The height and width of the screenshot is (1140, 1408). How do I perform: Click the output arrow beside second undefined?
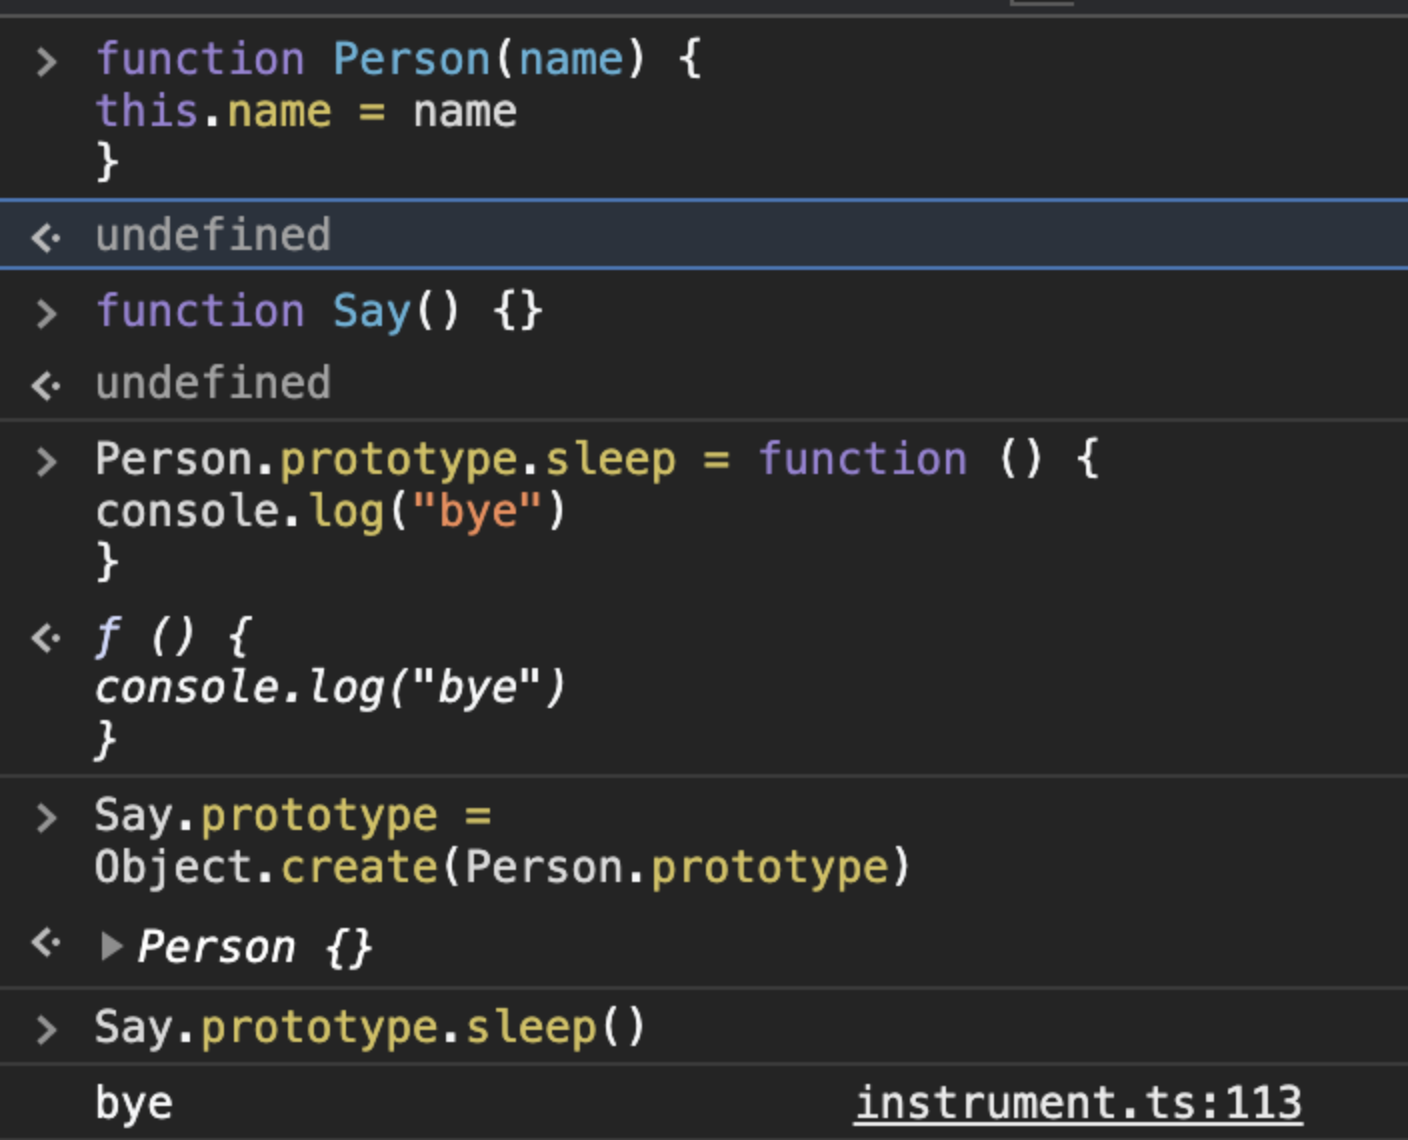(x=45, y=385)
